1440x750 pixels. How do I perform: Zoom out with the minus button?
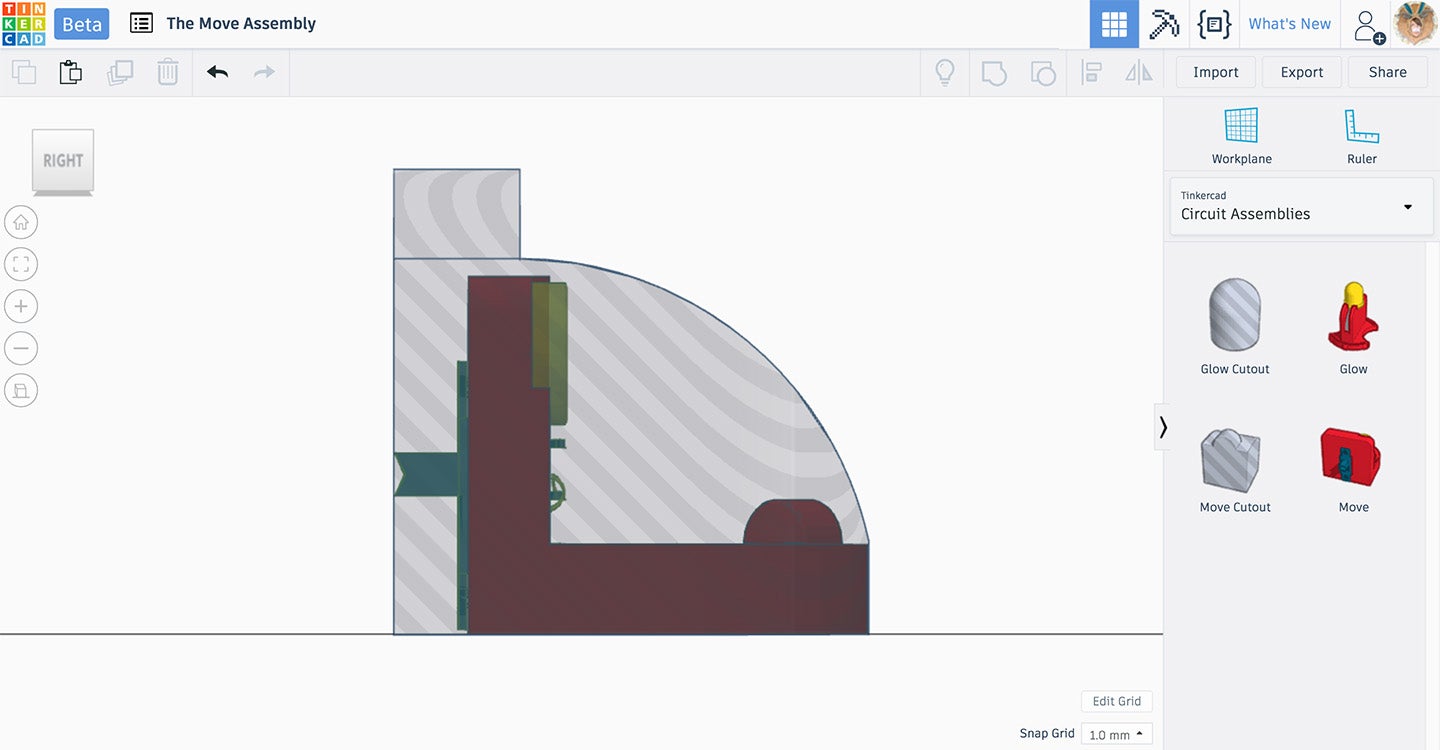(21, 349)
